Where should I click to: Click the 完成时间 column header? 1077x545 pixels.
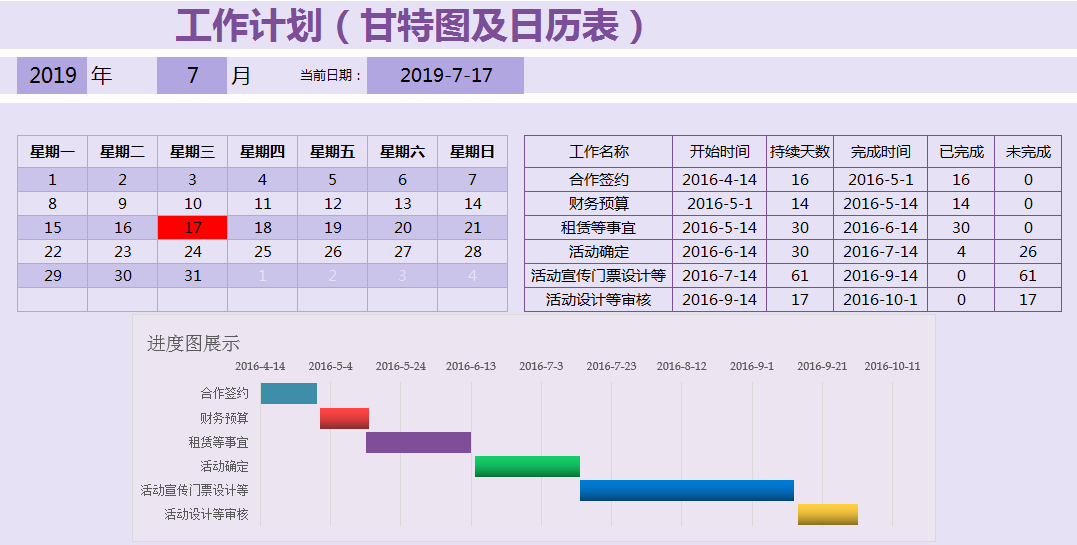881,151
